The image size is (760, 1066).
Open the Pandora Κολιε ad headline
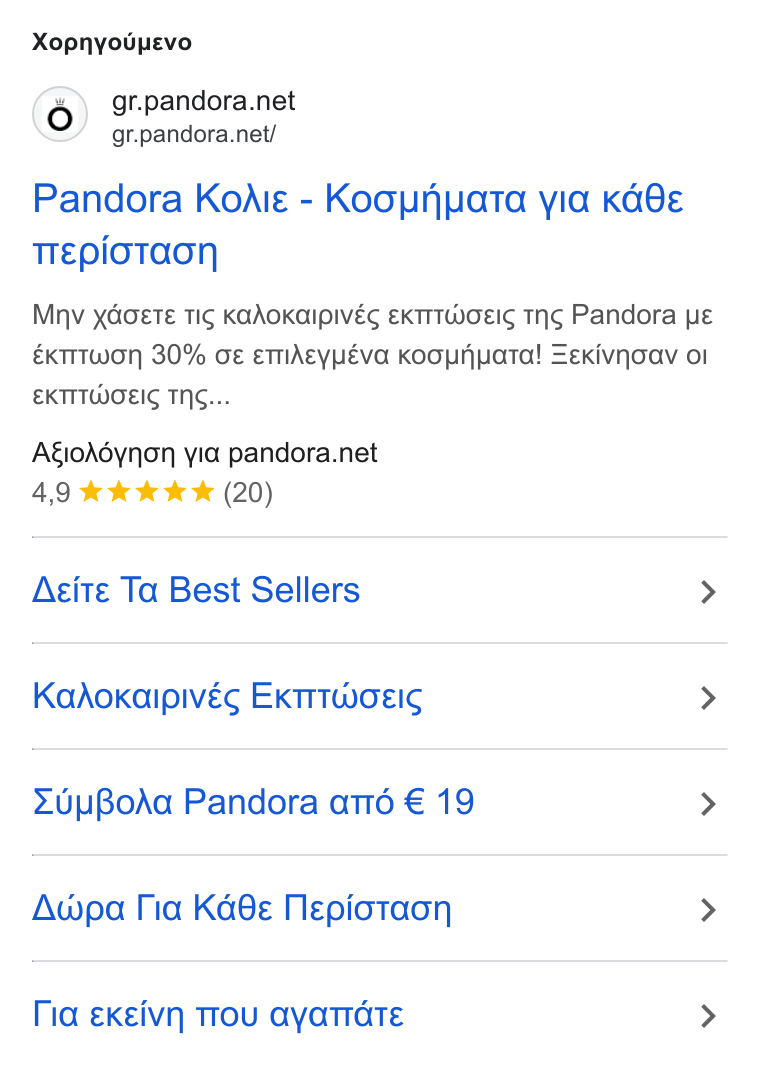[x=358, y=224]
